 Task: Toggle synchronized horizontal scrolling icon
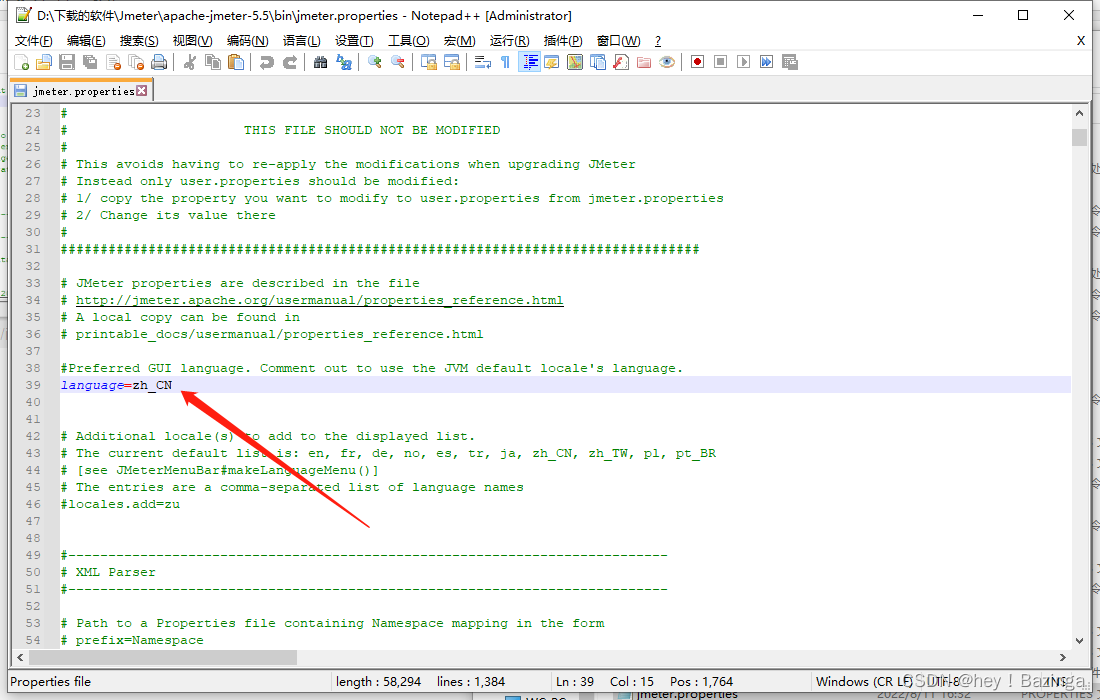pos(452,62)
